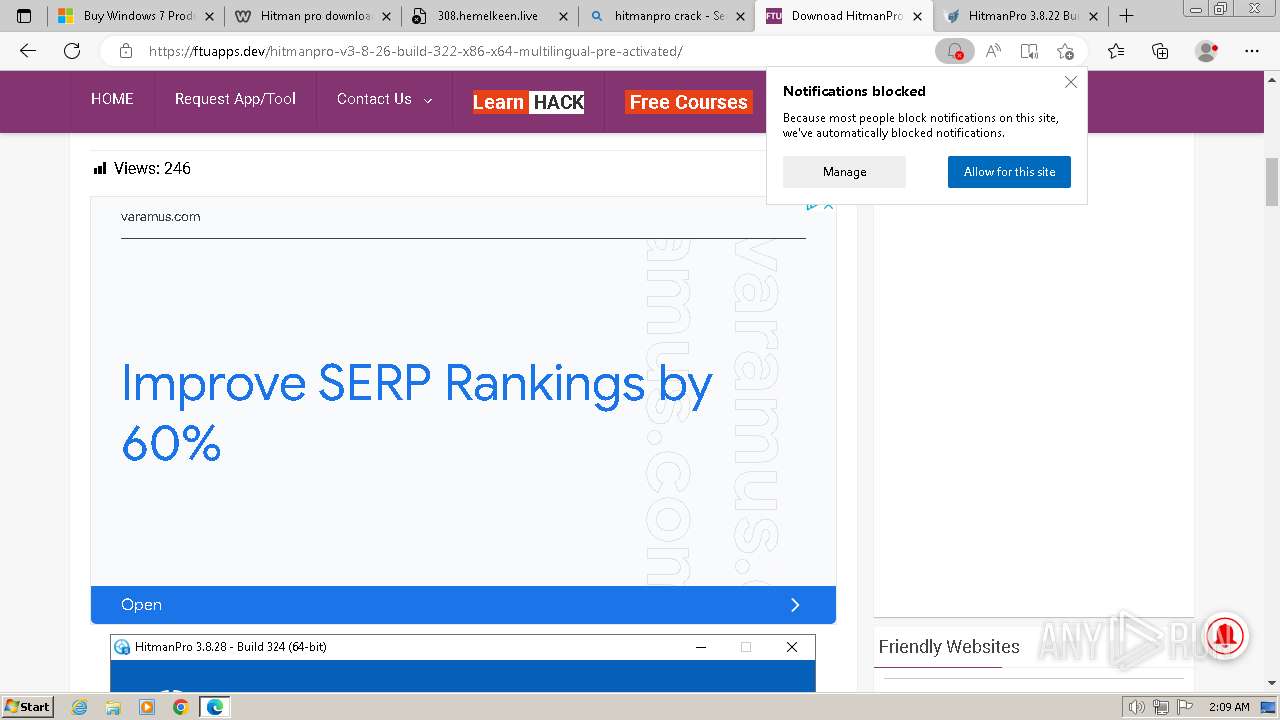Click the taskbar clock showing 2:09 AM
The width and height of the screenshot is (1280, 720).
click(1229, 707)
